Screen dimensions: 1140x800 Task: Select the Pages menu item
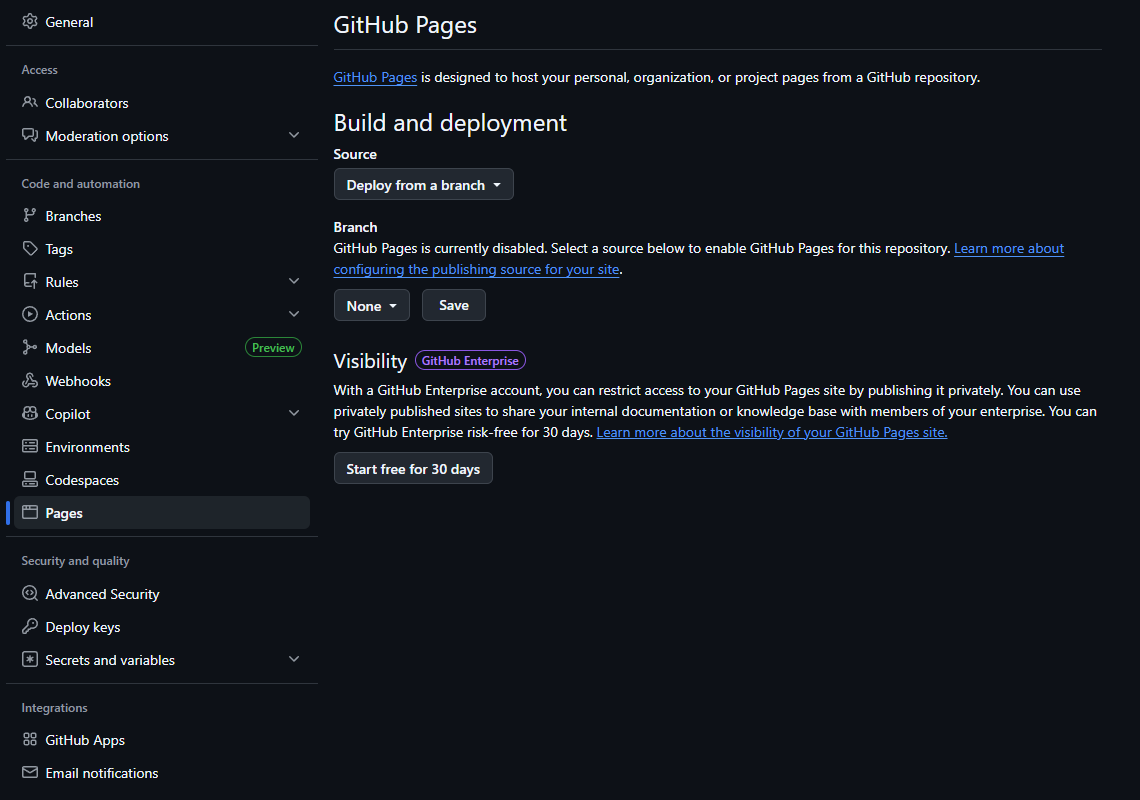click(x=161, y=513)
